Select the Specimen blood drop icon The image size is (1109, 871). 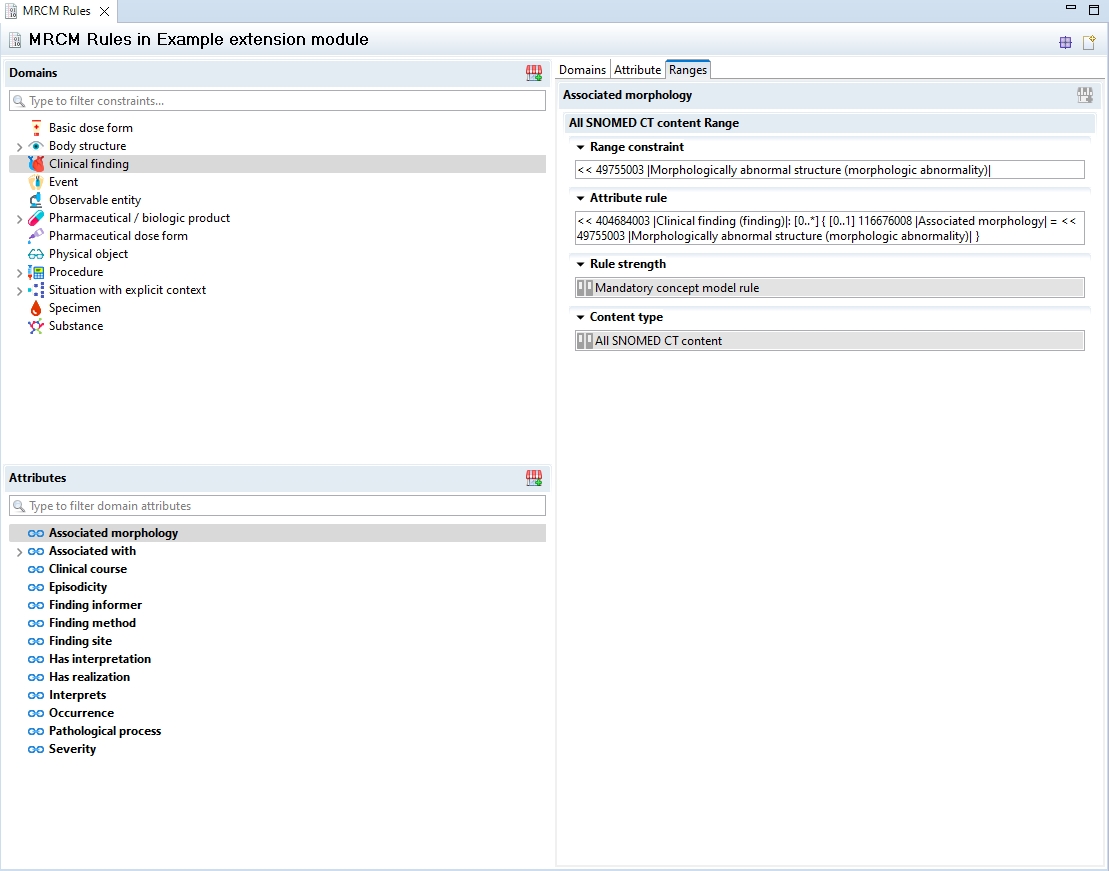(x=36, y=308)
